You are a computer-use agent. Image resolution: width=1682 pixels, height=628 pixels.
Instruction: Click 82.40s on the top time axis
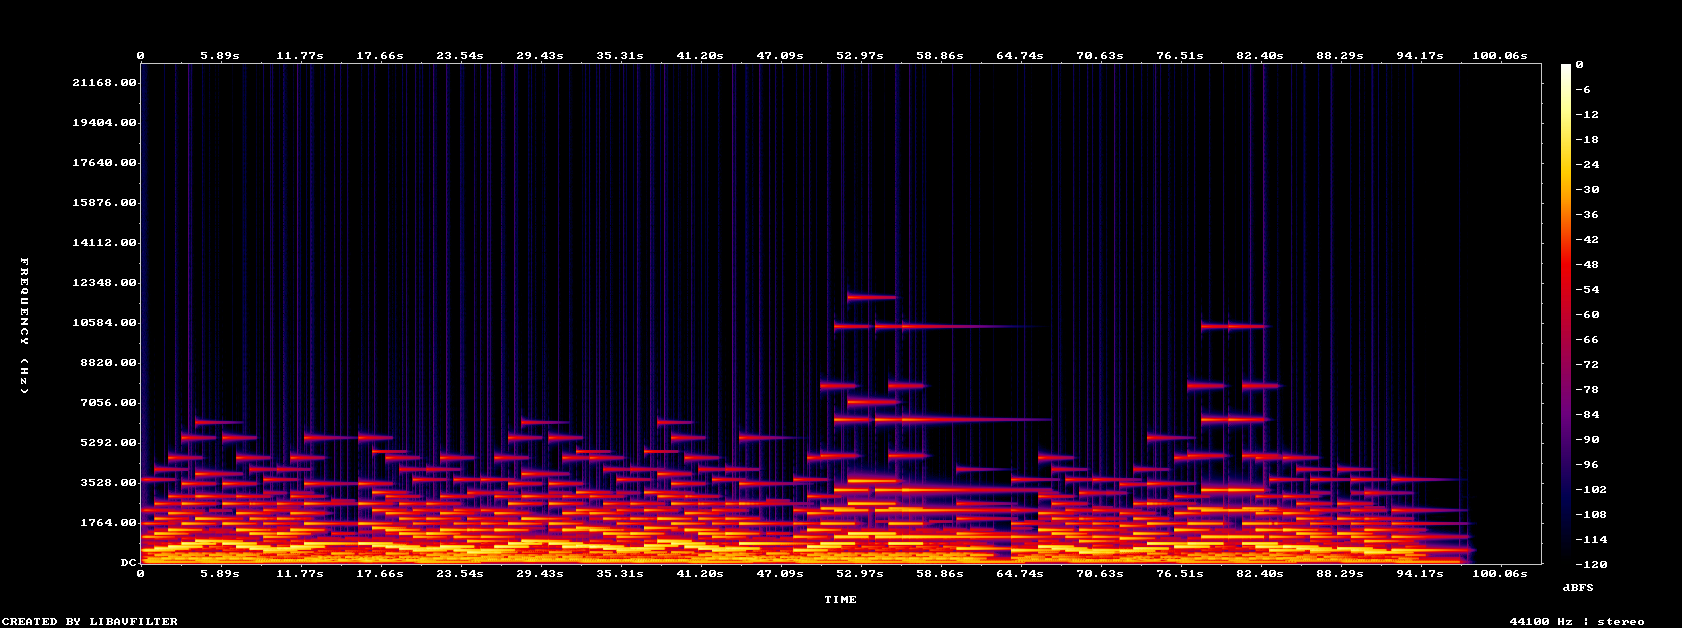tap(1260, 56)
